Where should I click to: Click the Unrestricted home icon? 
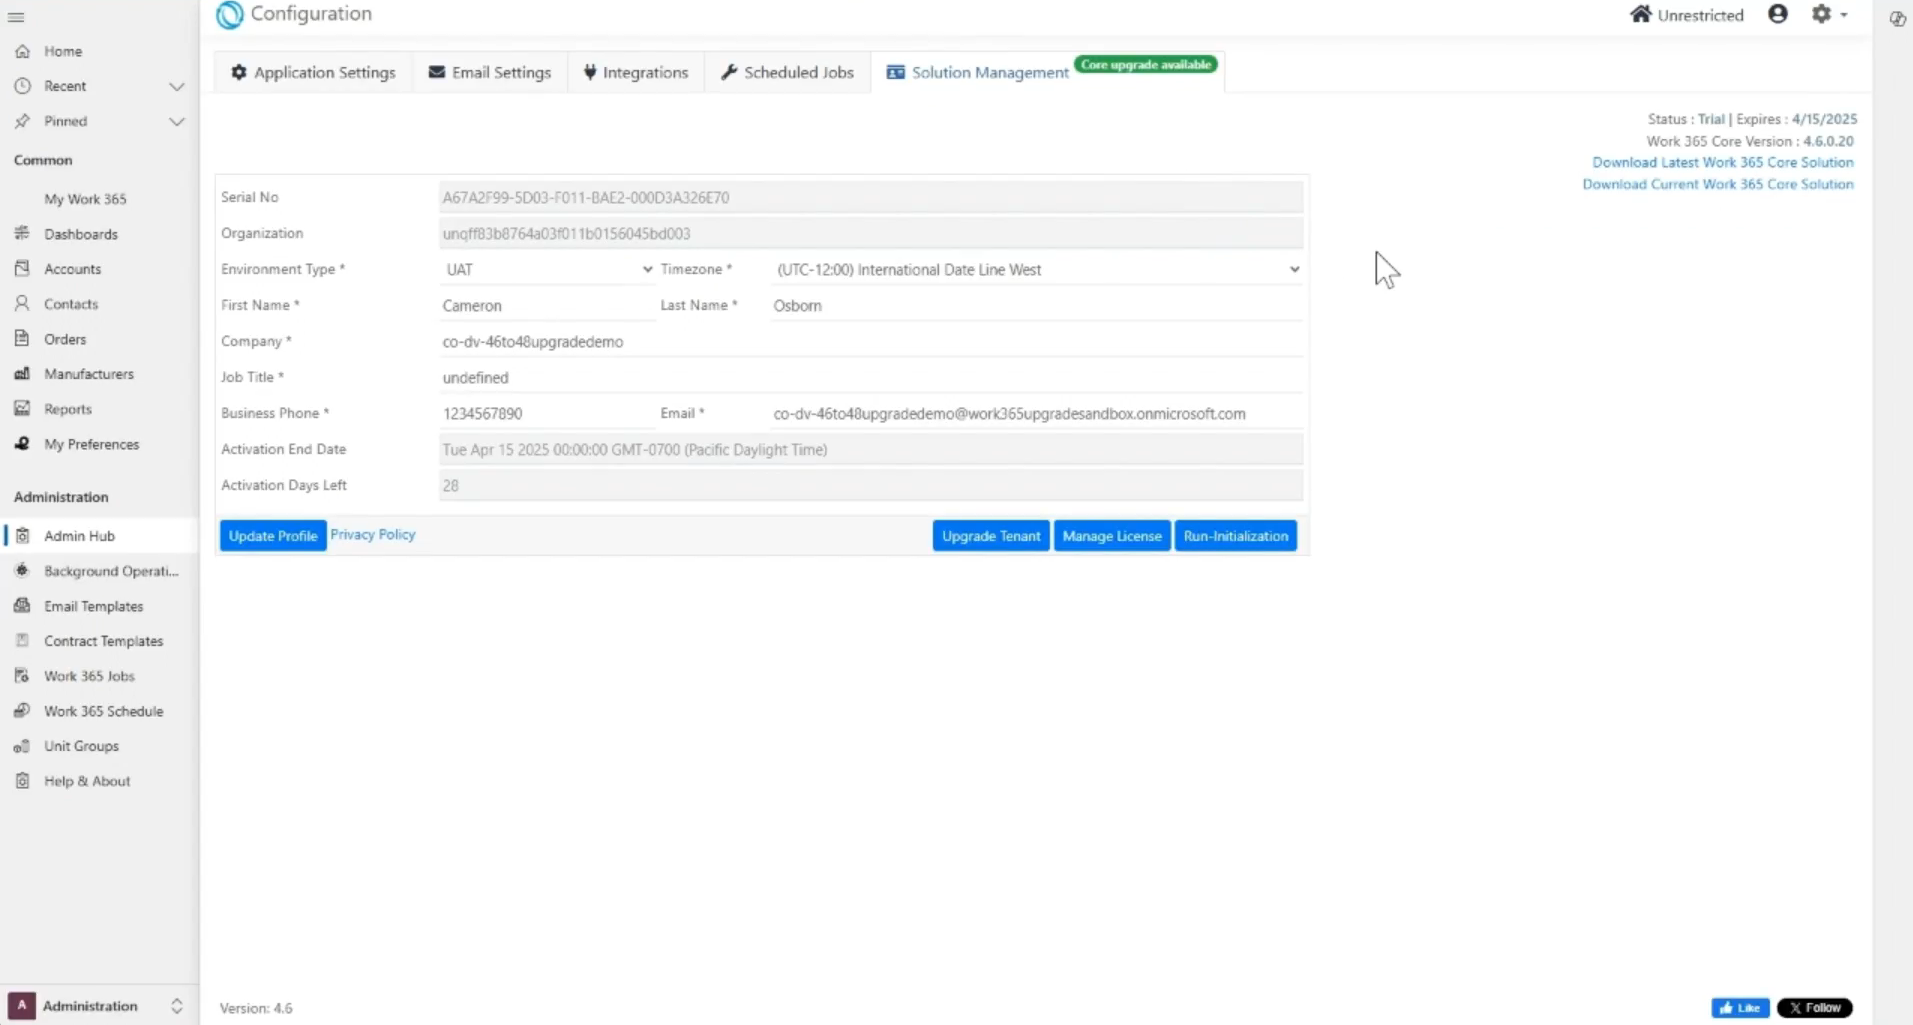pos(1640,14)
